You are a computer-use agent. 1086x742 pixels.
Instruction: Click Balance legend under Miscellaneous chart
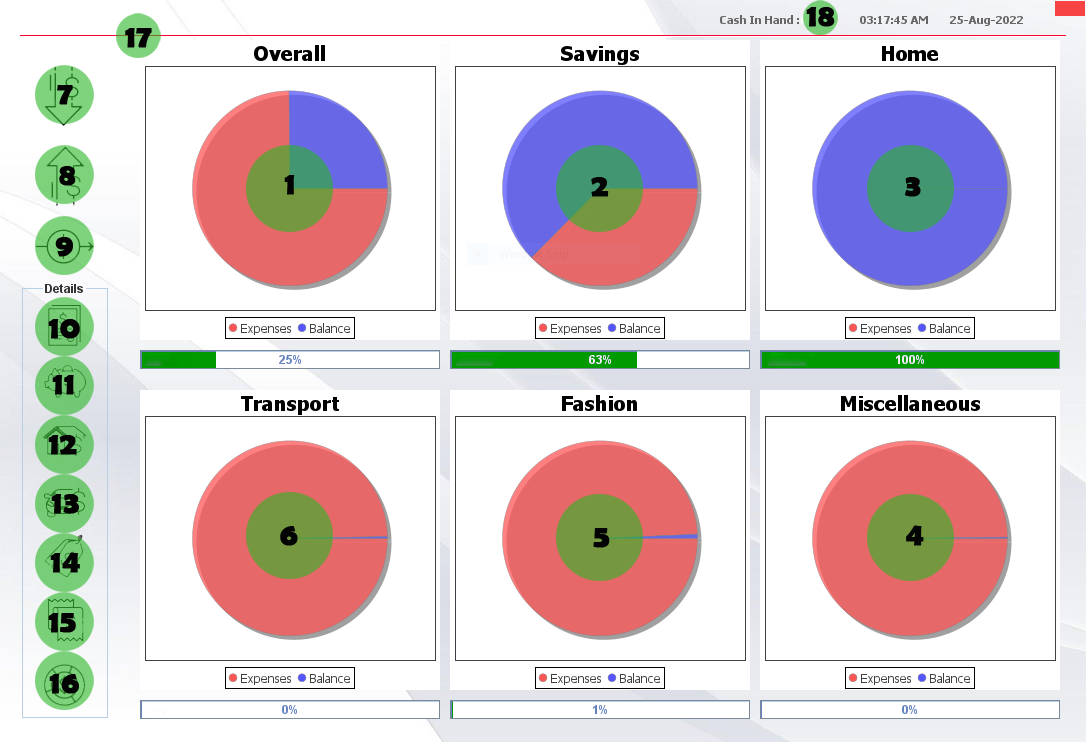tap(945, 678)
